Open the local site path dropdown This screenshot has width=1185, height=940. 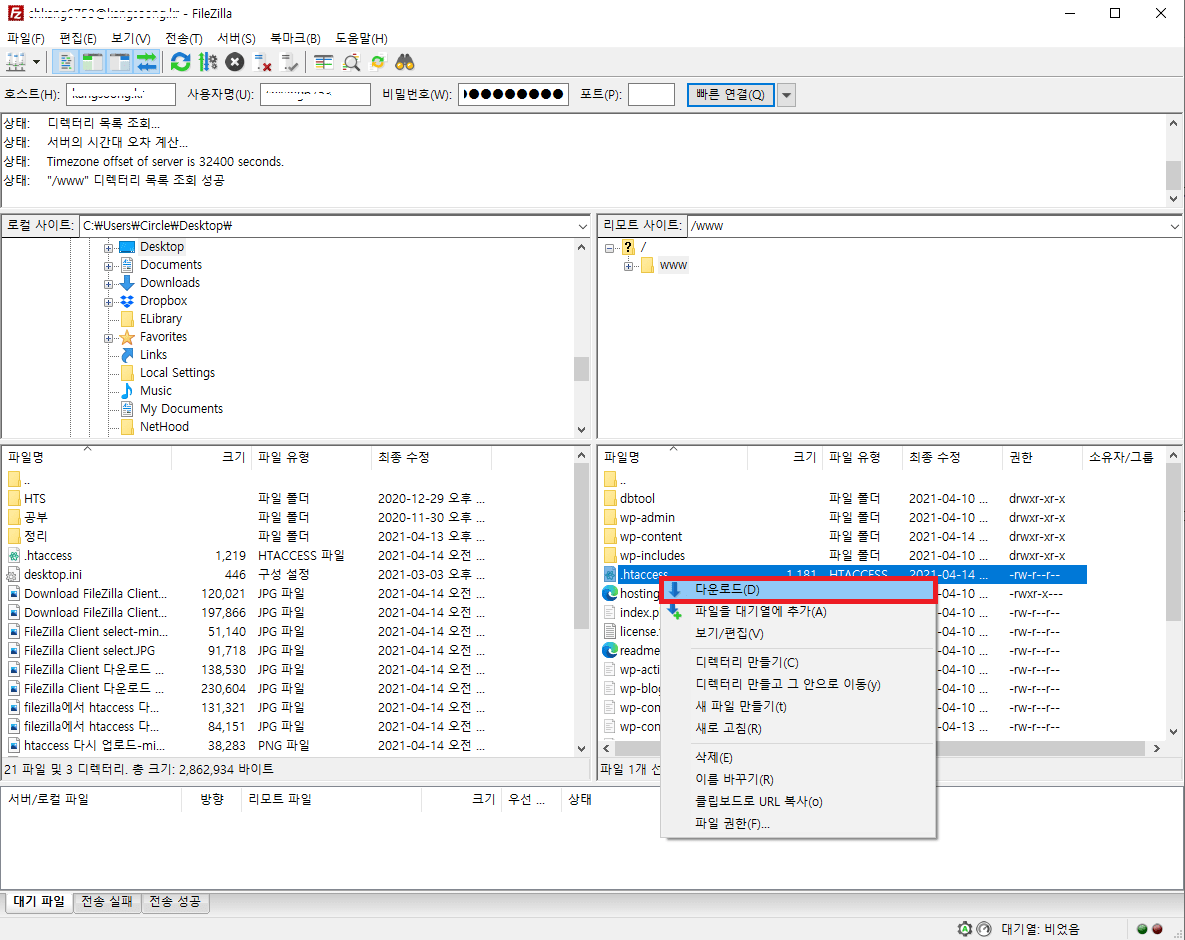[583, 226]
